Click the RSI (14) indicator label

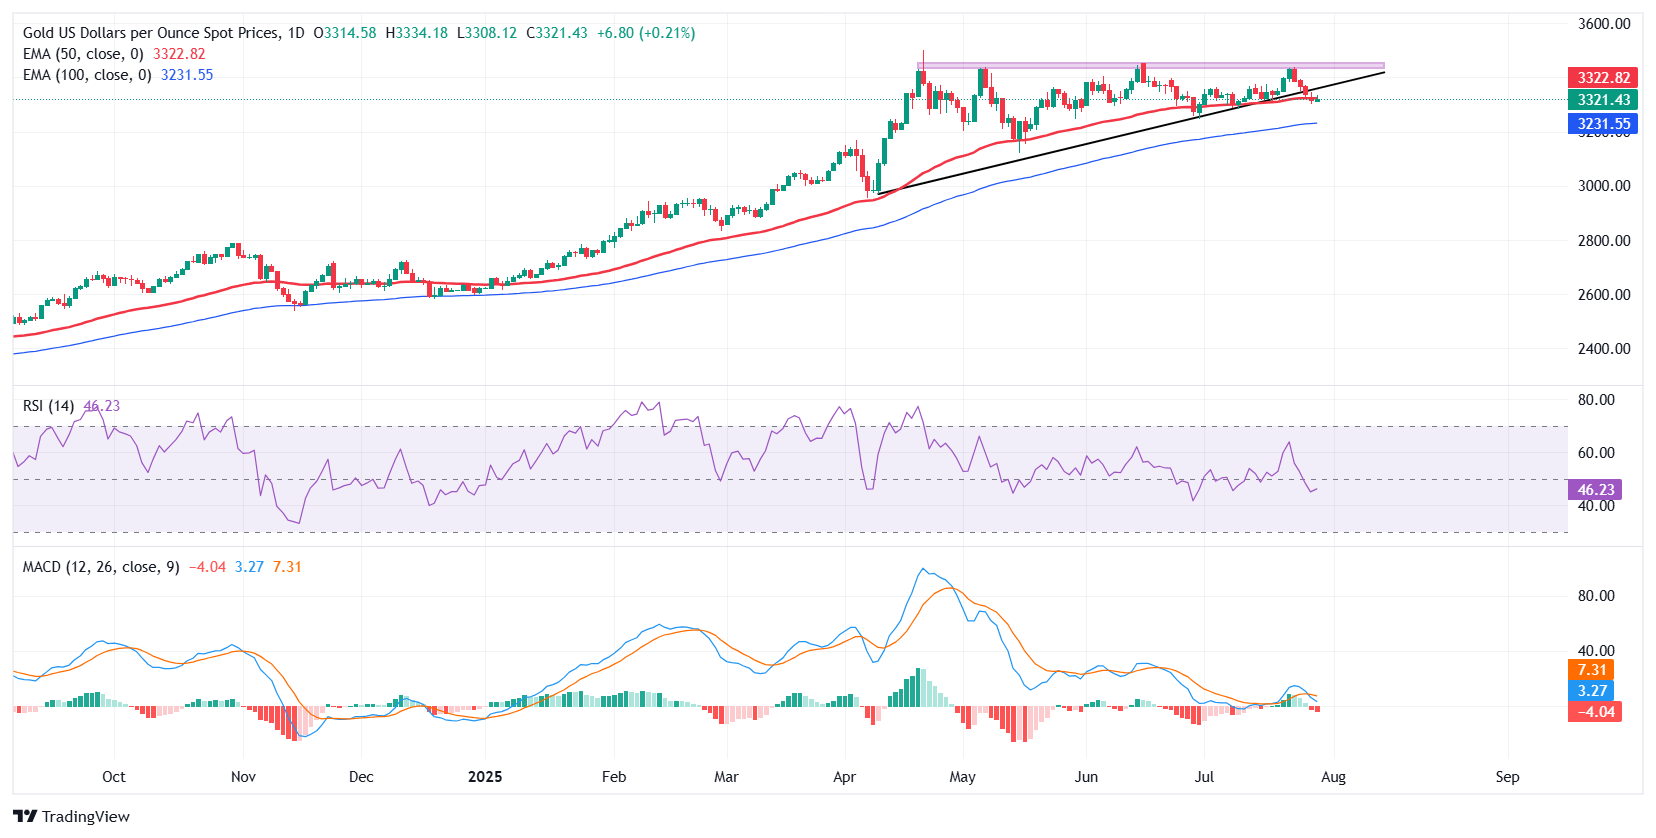coord(49,406)
